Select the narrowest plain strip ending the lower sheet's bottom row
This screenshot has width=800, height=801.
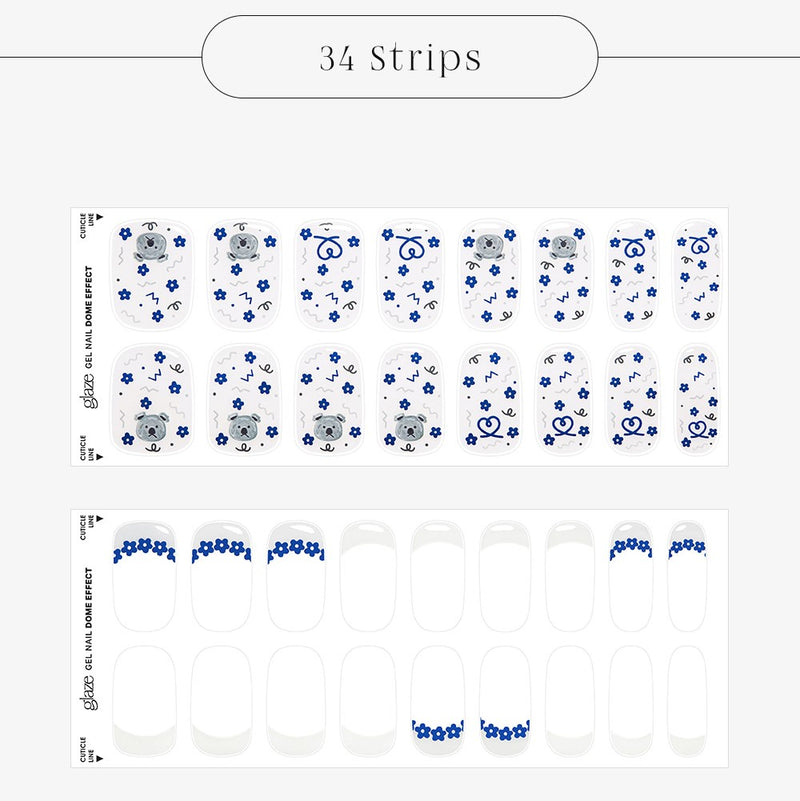click(687, 701)
